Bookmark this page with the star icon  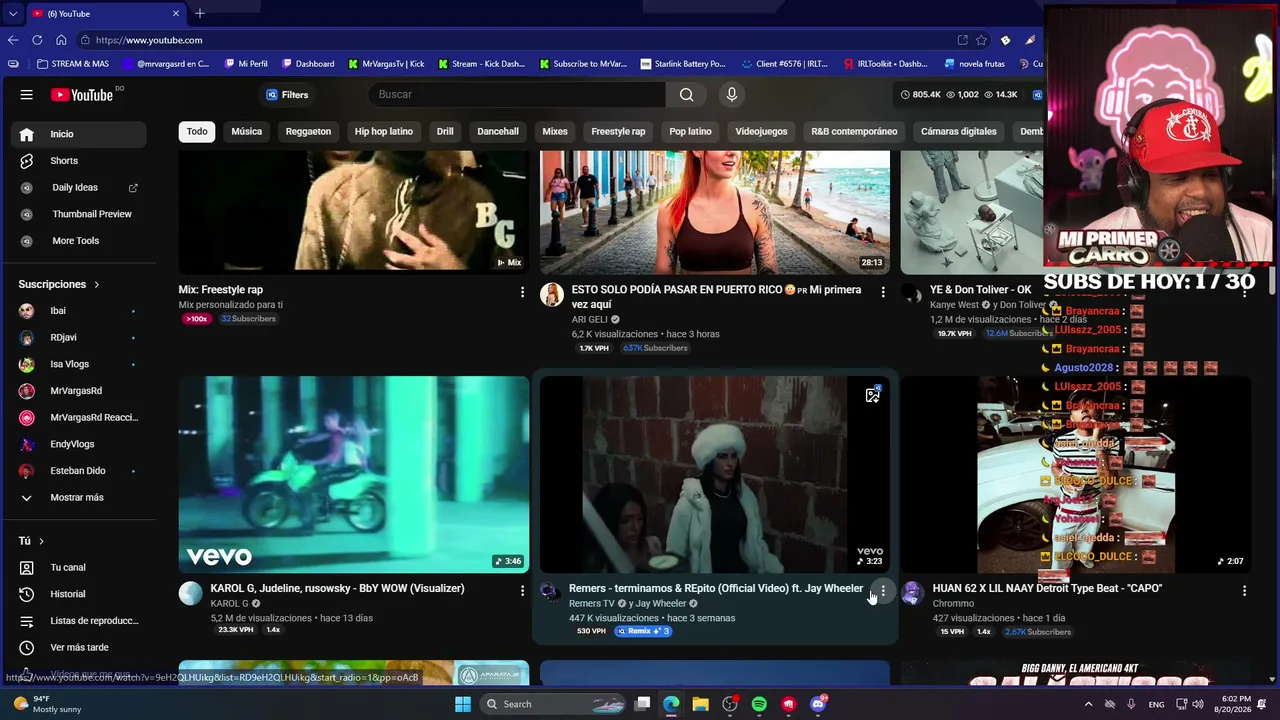coord(982,40)
